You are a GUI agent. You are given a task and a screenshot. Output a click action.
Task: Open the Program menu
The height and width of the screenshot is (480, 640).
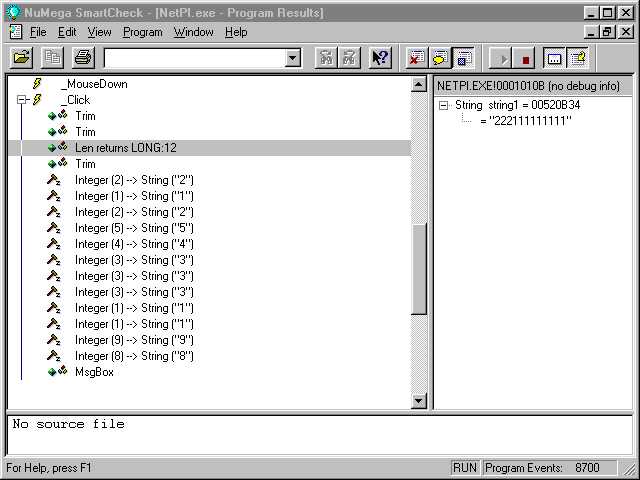tap(143, 32)
